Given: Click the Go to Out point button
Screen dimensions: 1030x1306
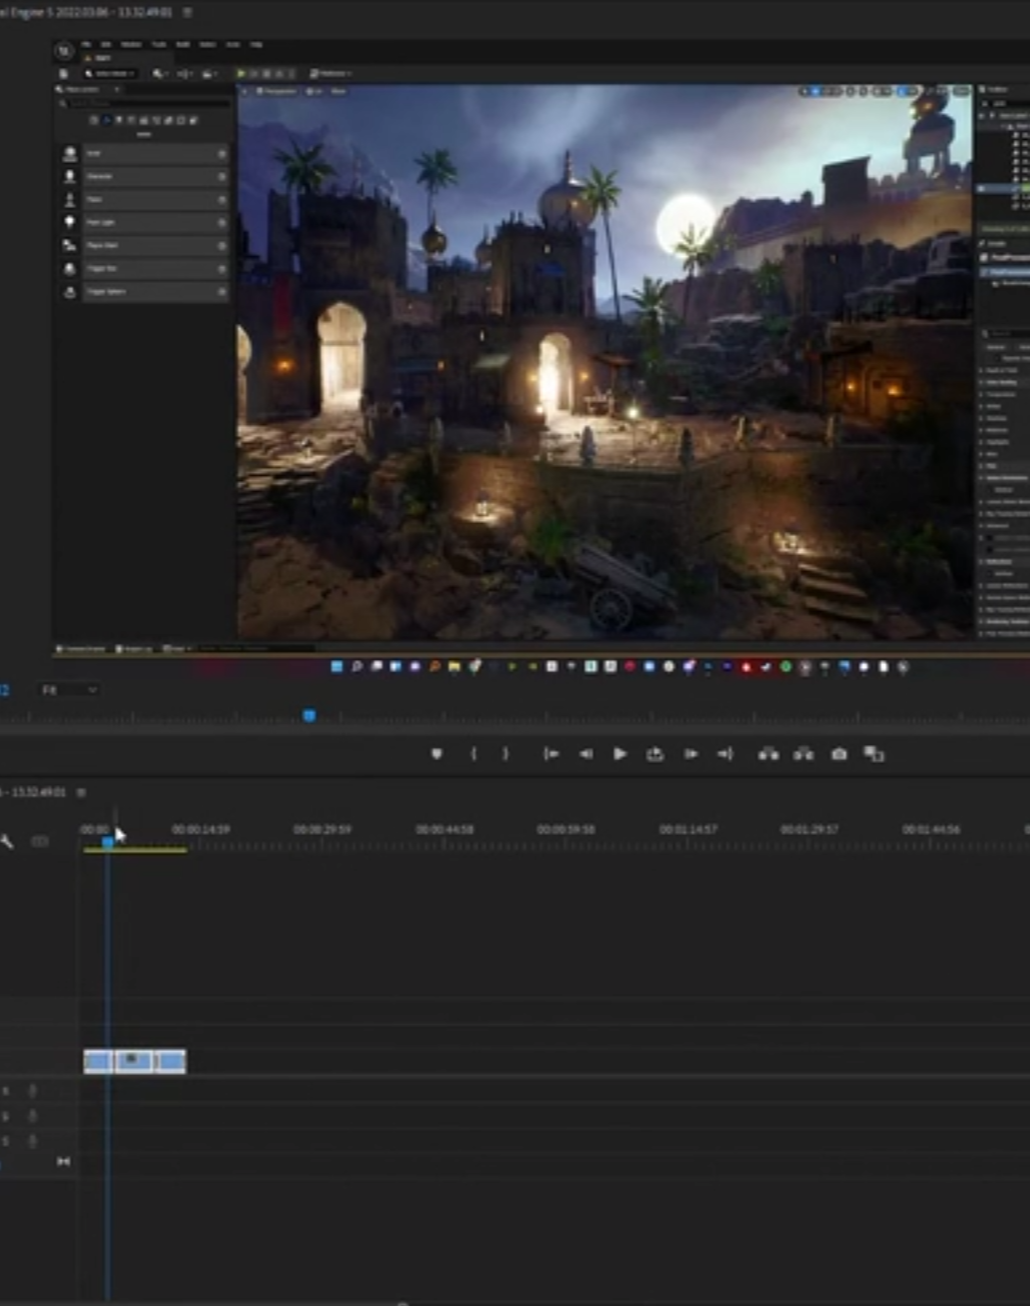Looking at the screenshot, I should tap(725, 754).
